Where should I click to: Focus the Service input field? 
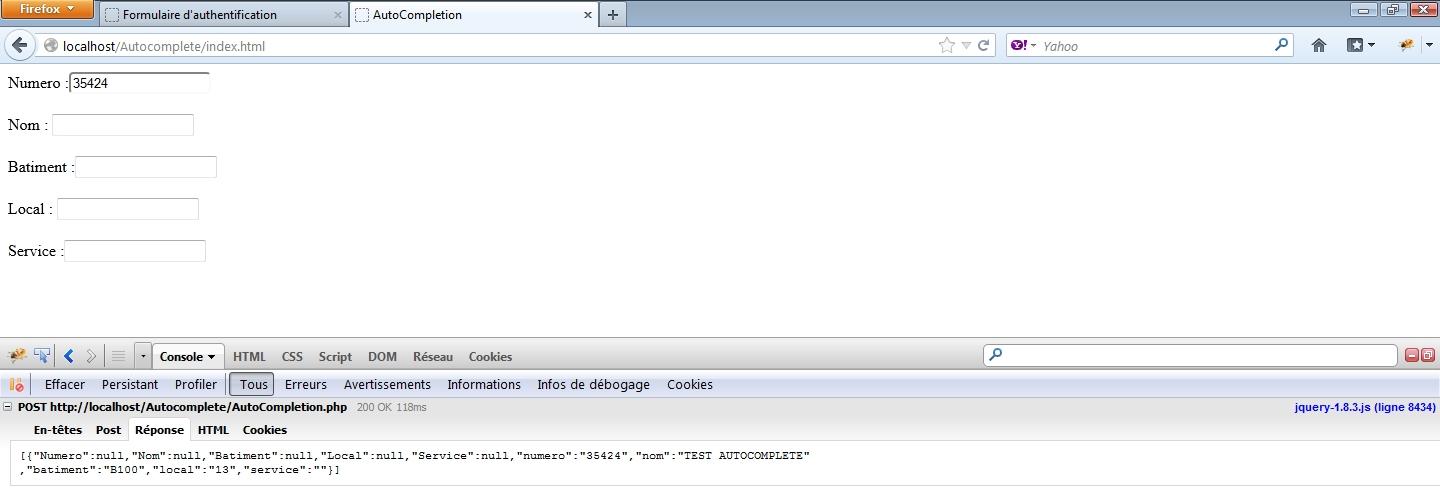(x=135, y=251)
